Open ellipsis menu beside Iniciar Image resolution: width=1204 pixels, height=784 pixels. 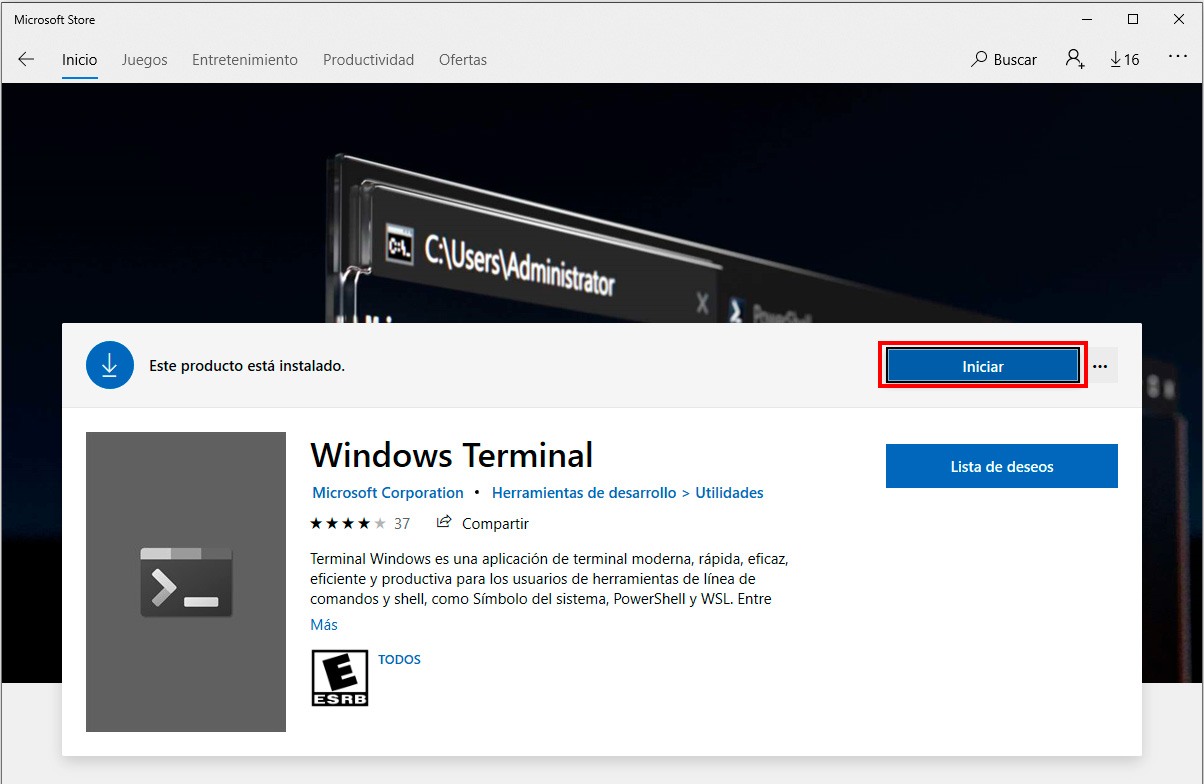[x=1100, y=366]
